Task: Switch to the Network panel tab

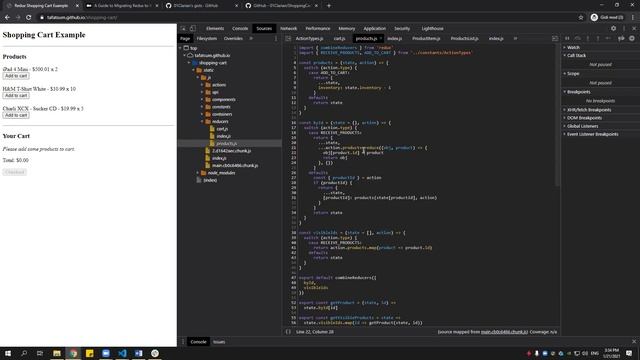Action: 289,29
